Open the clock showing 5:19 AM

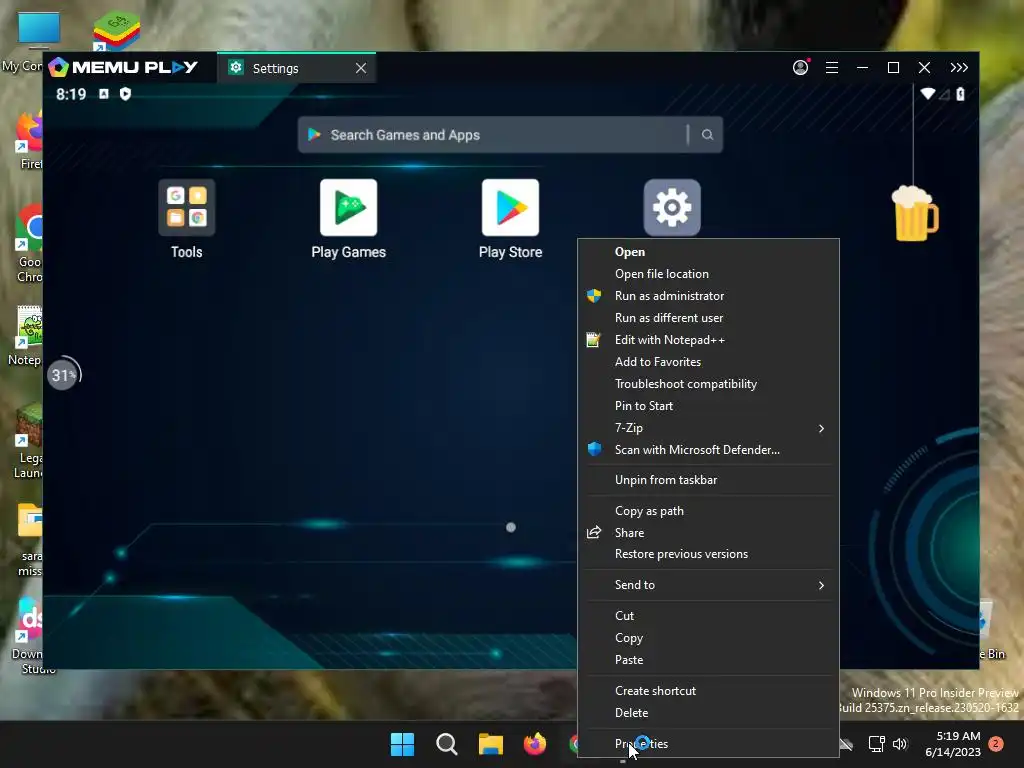point(953,744)
